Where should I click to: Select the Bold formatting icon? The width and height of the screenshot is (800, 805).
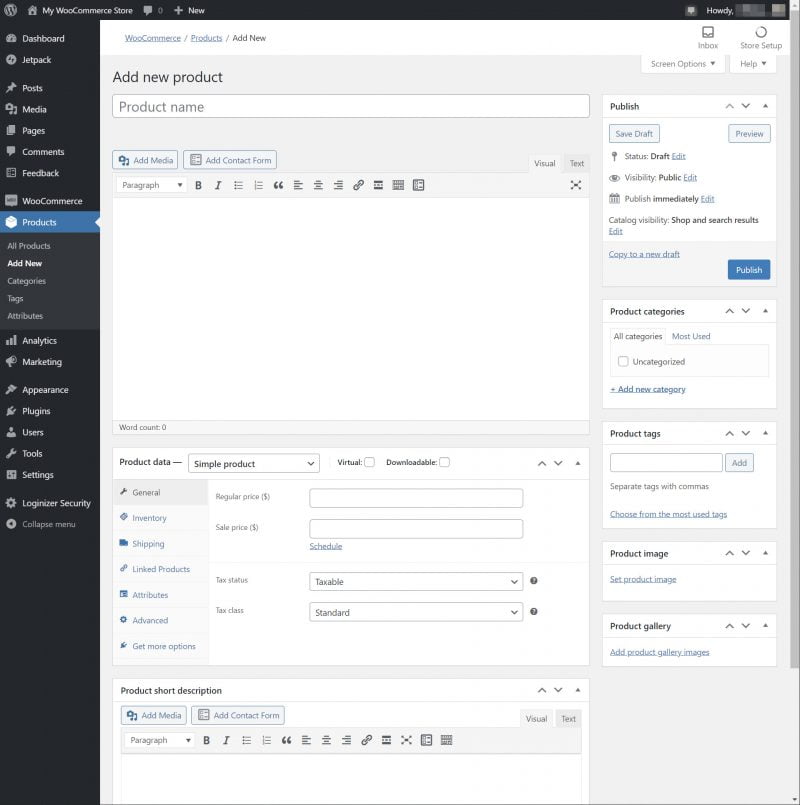(198, 185)
